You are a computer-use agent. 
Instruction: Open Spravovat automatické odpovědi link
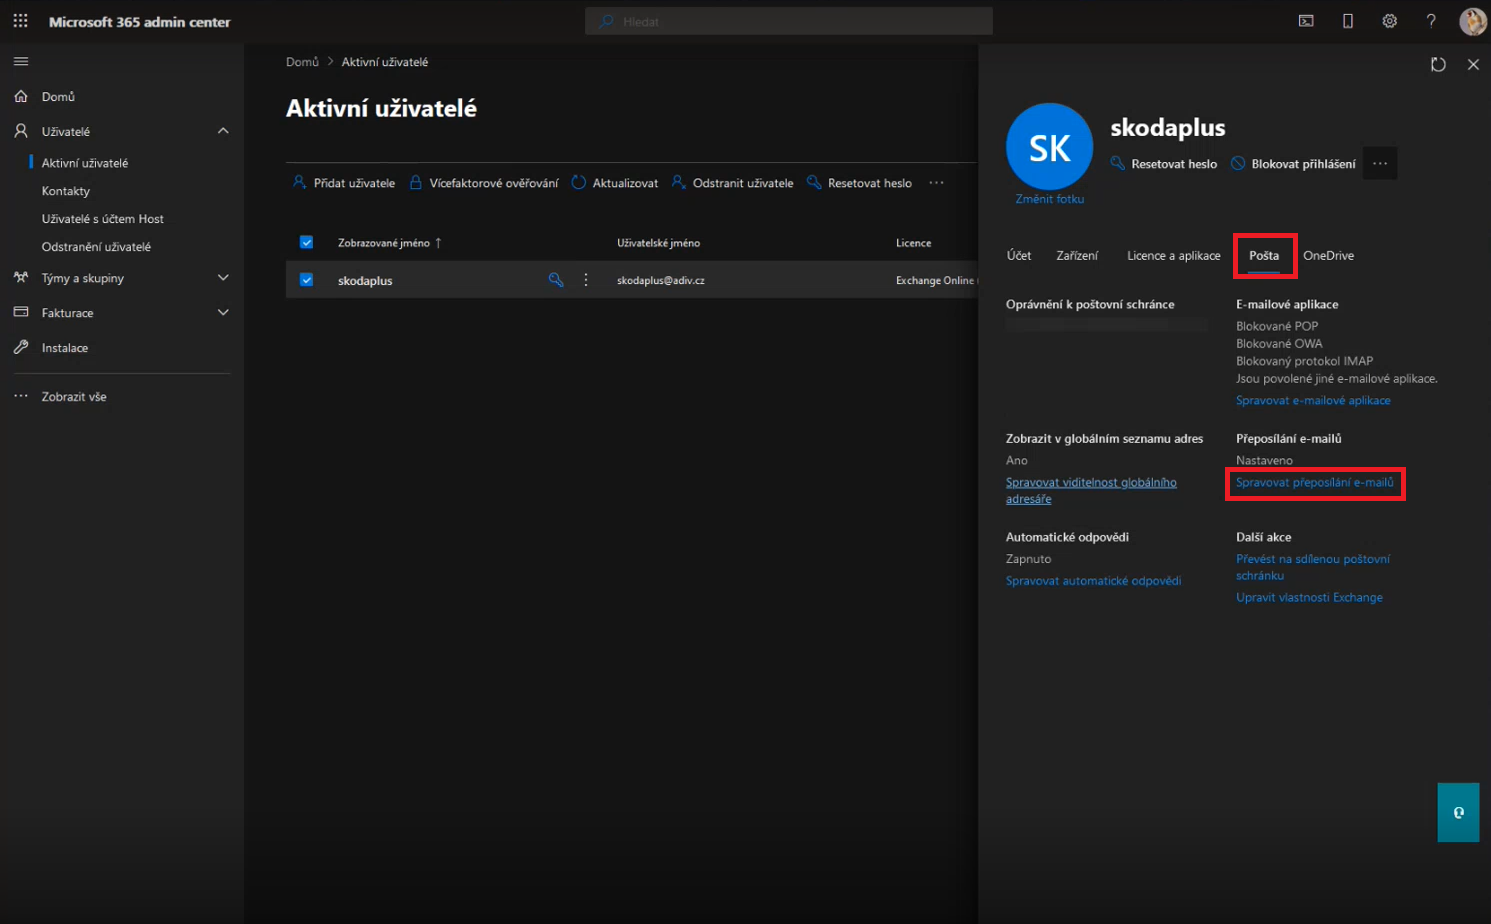tap(1093, 581)
